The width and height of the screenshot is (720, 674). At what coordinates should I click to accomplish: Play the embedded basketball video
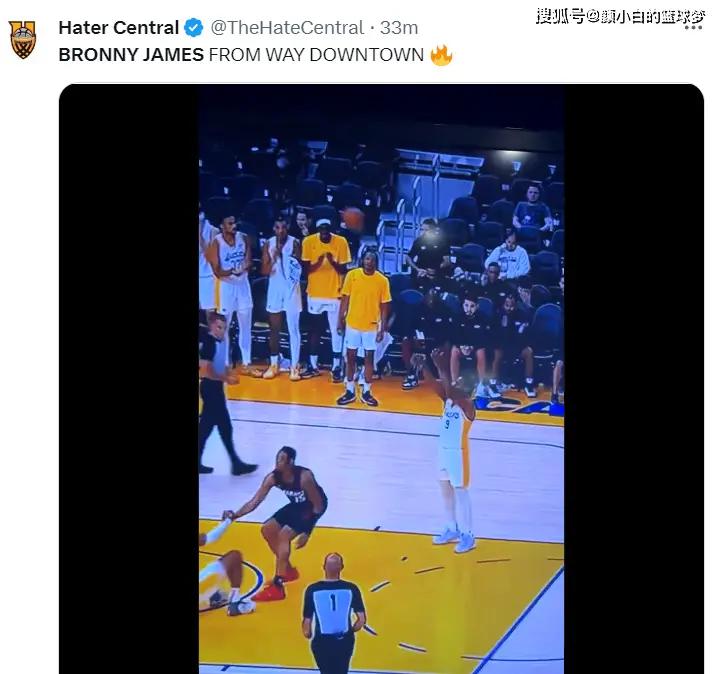380,378
